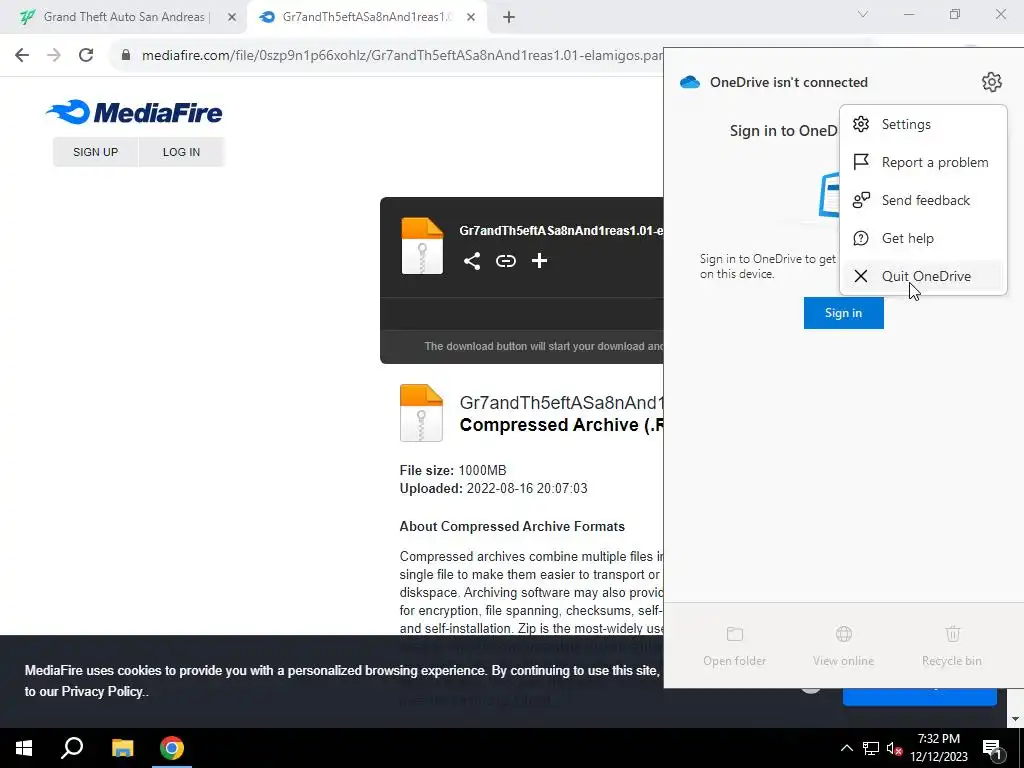Screen dimensions: 1024x768
Task: Click 'File size: 1000MB' text
Action: pos(453,470)
